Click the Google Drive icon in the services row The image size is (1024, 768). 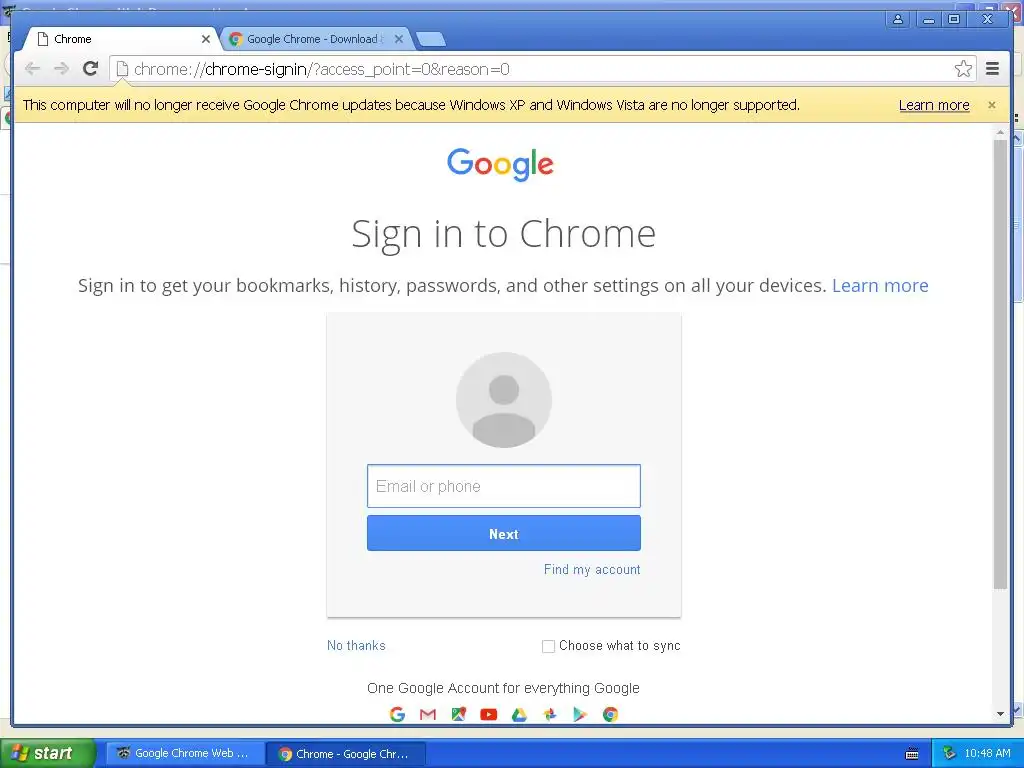[x=519, y=714]
